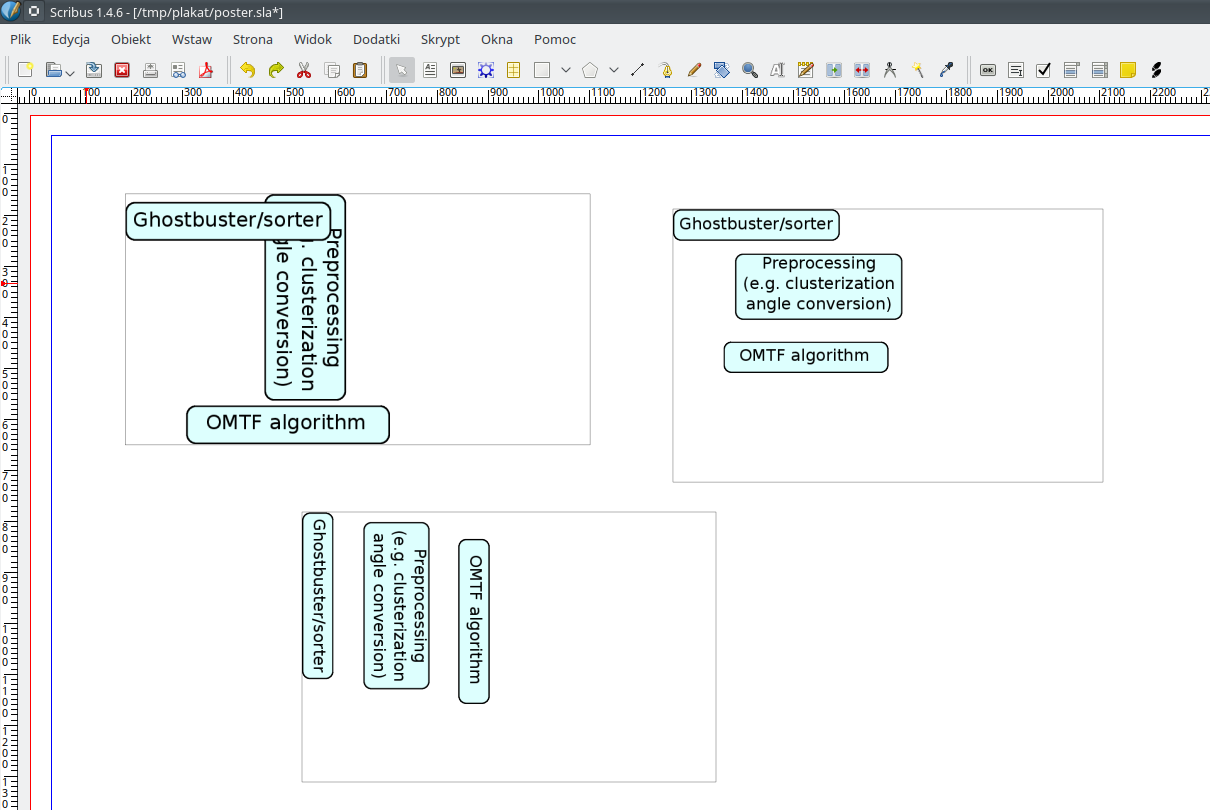Activate the Select Item arrow tool
The height and width of the screenshot is (810, 1210).
point(401,70)
